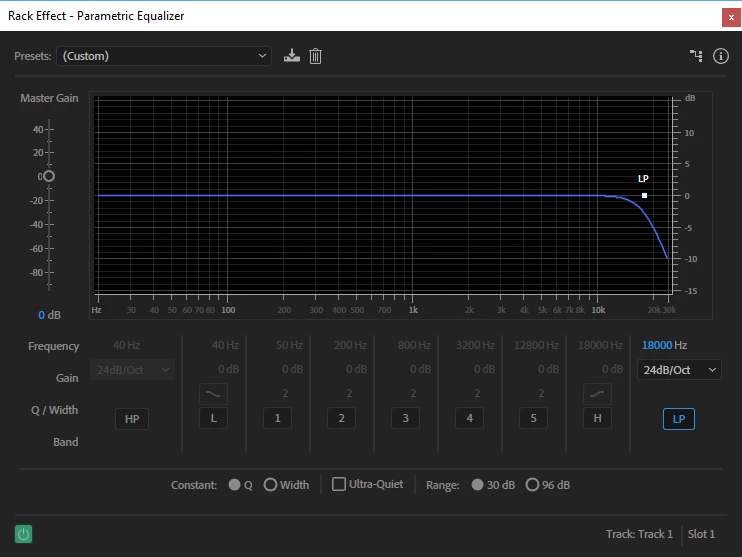Click the Master Gain 0 dB value

(x=49, y=315)
